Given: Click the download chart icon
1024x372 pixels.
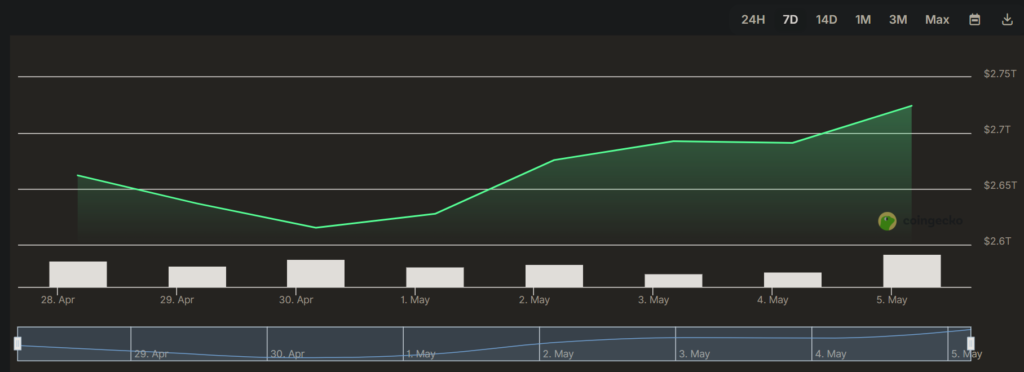Looking at the screenshot, I should [x=1007, y=20].
